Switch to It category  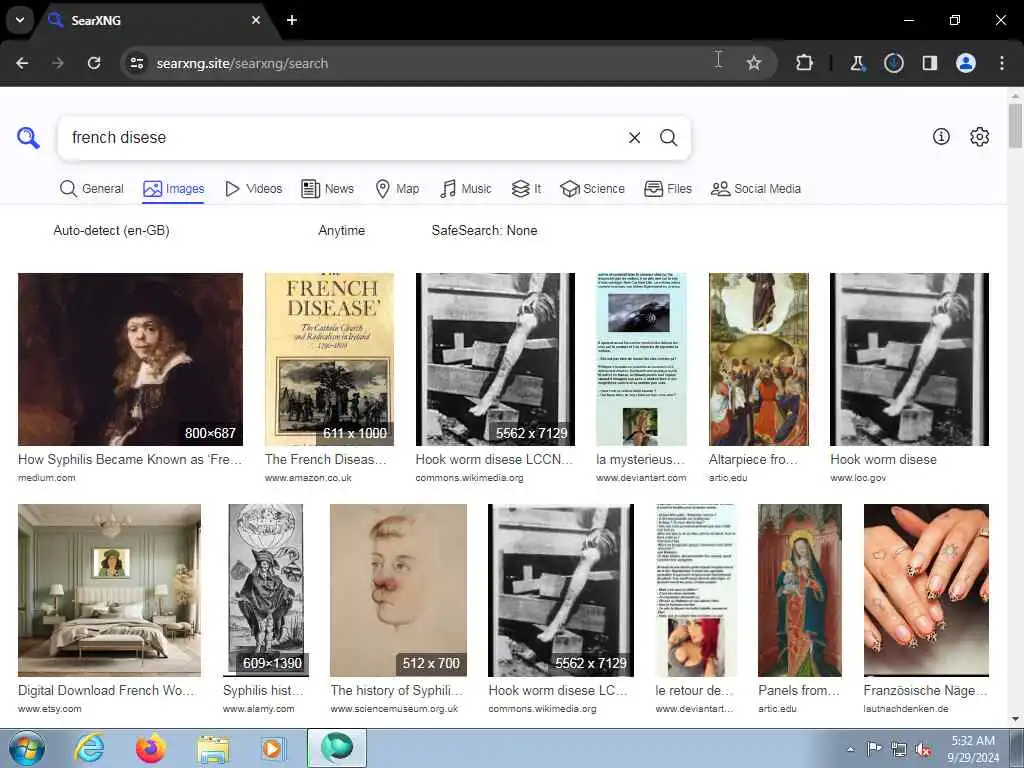(526, 189)
